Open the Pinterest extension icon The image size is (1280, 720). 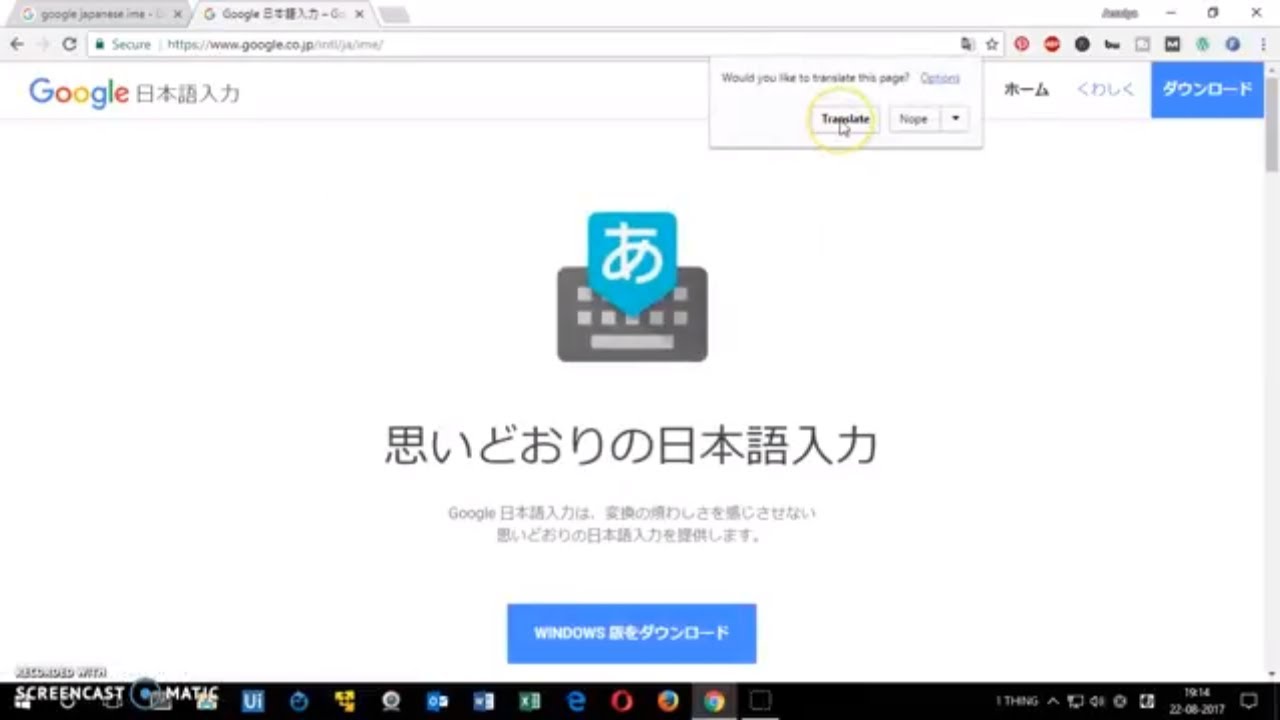[1022, 44]
